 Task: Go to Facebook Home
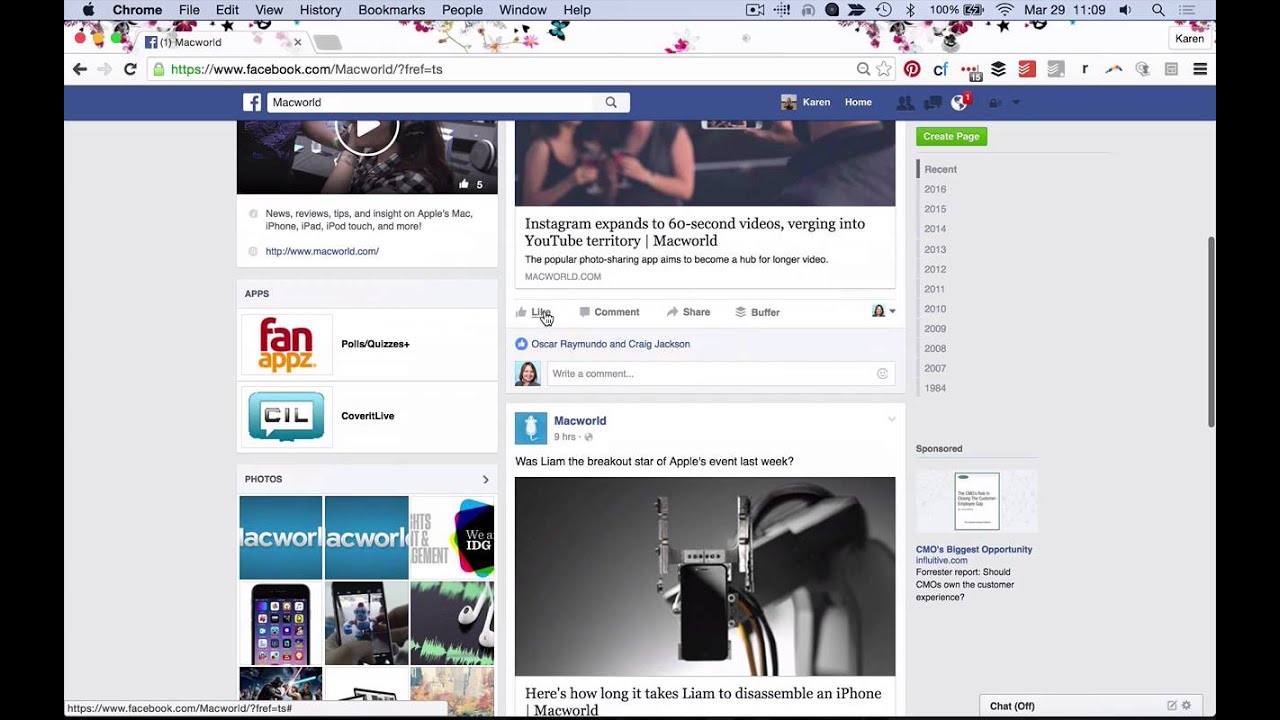coord(858,102)
